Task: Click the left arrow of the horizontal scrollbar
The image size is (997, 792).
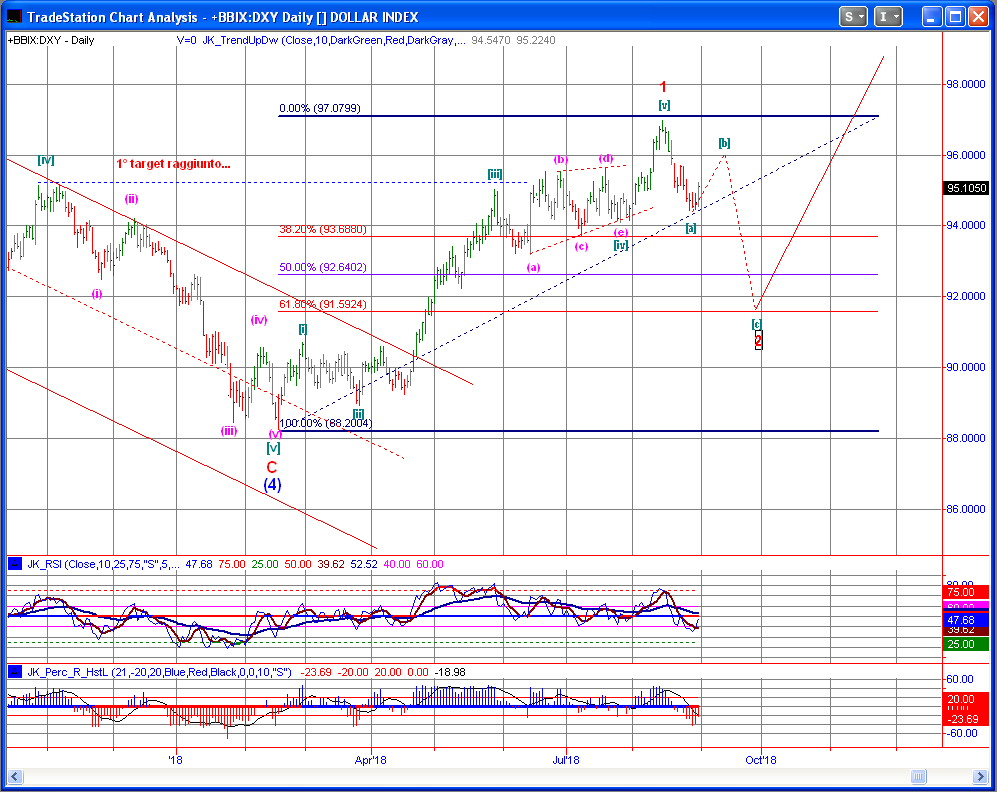Action: point(15,776)
